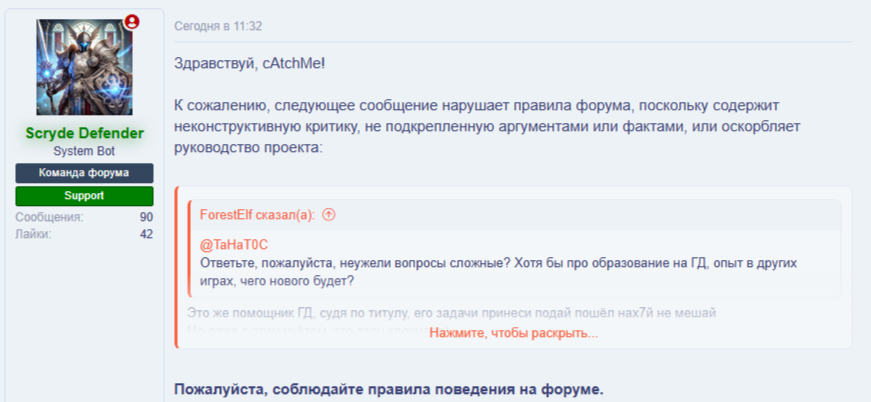Click the 'Сообщения:' label
Viewport: 871px width, 402px height.
tap(49, 217)
